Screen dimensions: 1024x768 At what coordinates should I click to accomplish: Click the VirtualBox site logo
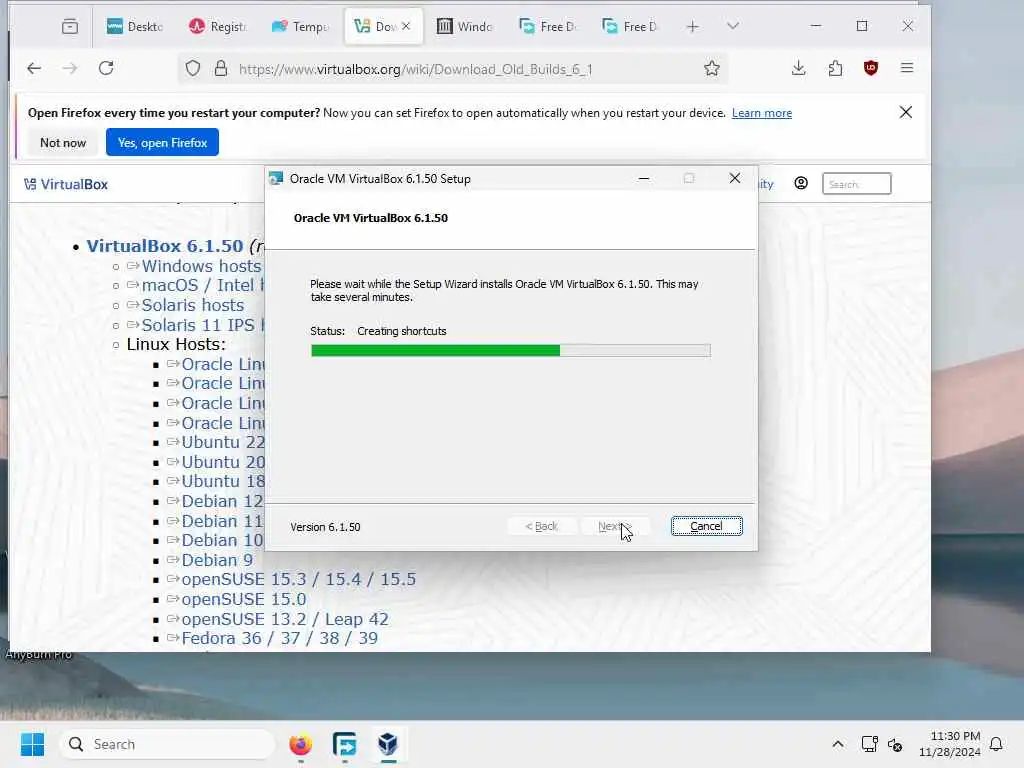pos(66,184)
